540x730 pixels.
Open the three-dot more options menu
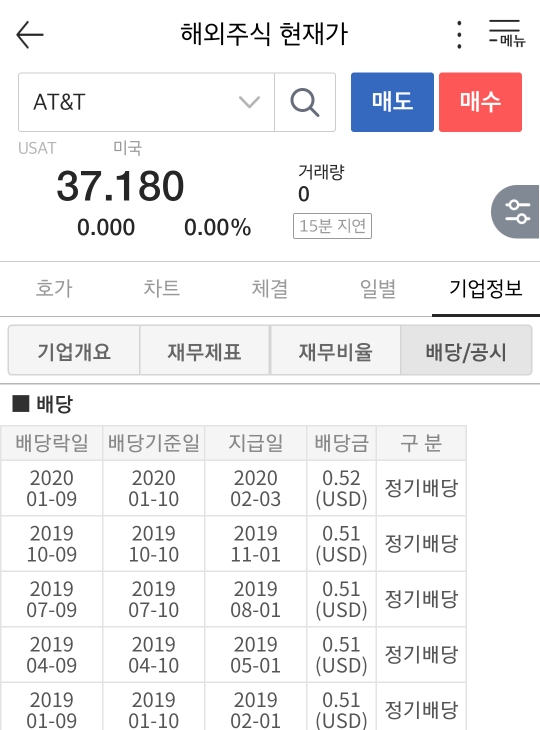pos(459,34)
